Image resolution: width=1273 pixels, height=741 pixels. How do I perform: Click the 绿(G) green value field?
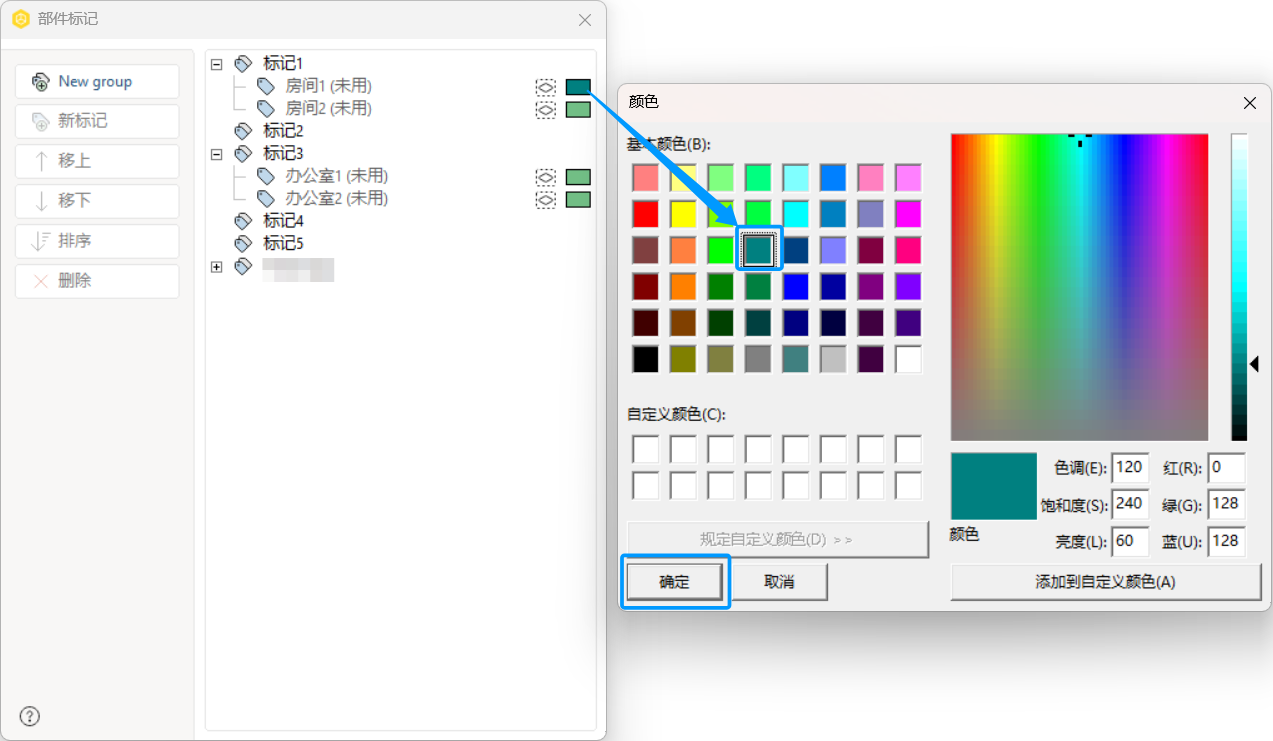1227,505
